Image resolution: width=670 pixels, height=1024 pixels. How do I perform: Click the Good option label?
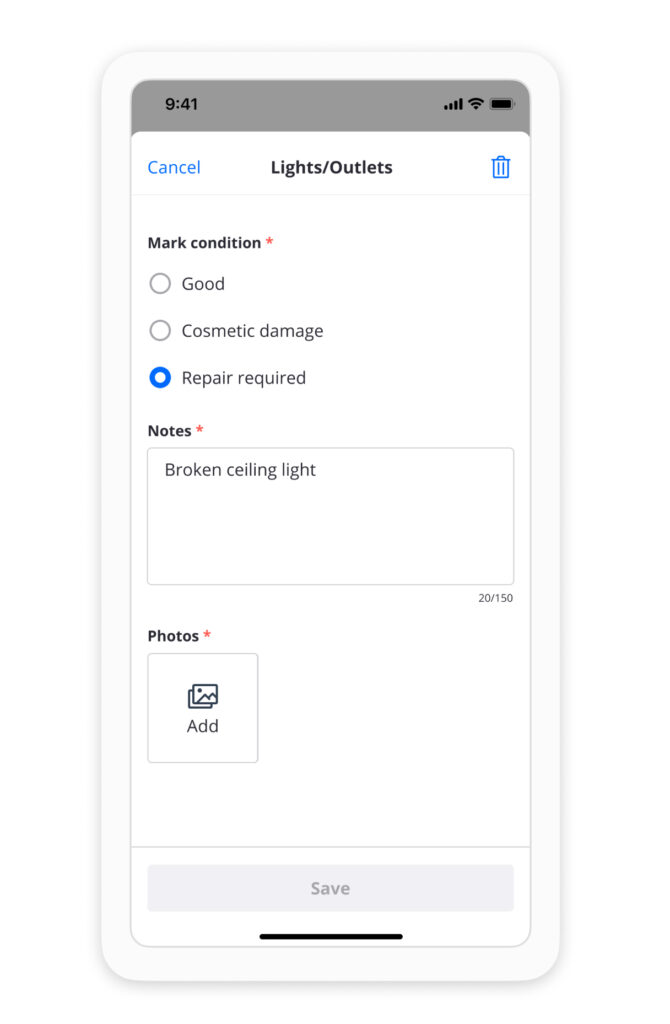click(x=203, y=283)
